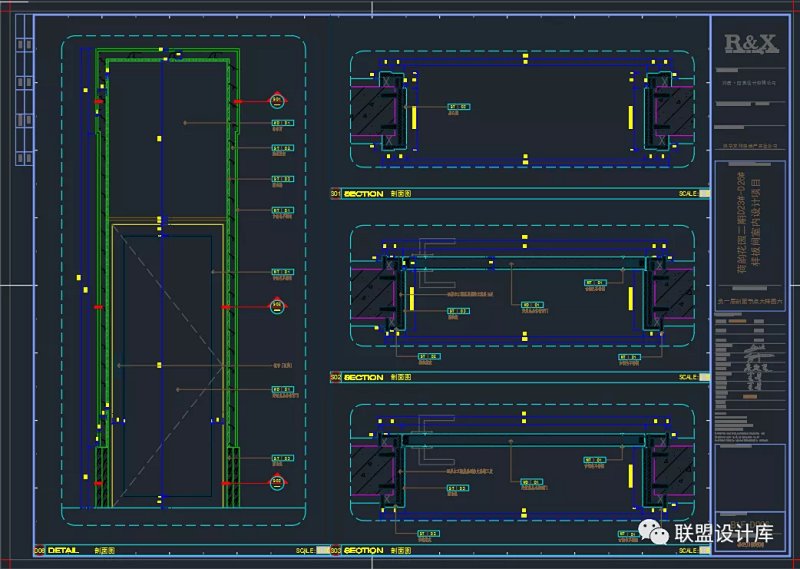The width and height of the screenshot is (800, 569).
Task: Click the S03 number tag beside SECTION
Action: click(335, 550)
